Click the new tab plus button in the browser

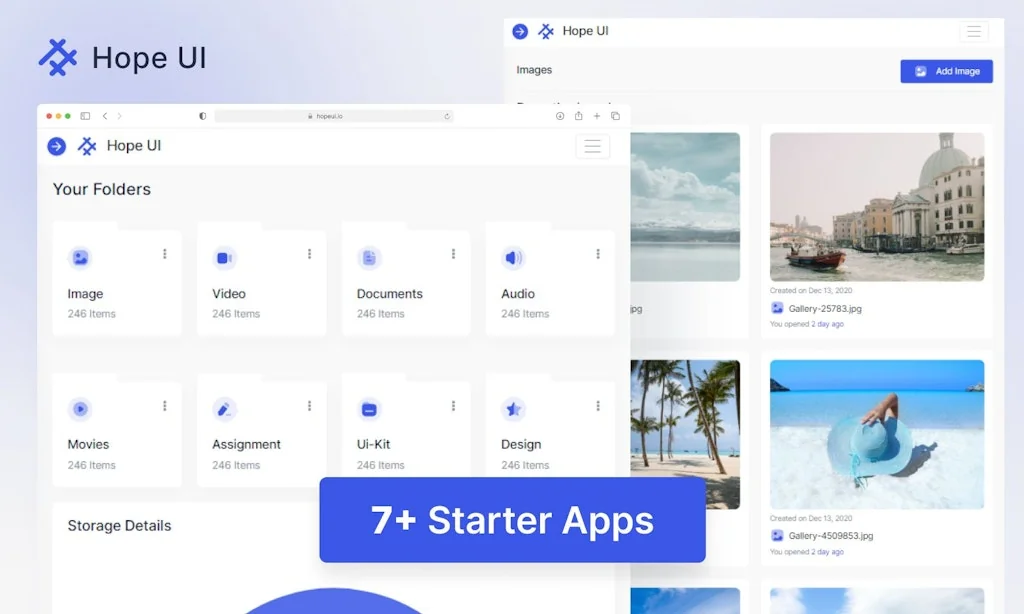(x=597, y=115)
